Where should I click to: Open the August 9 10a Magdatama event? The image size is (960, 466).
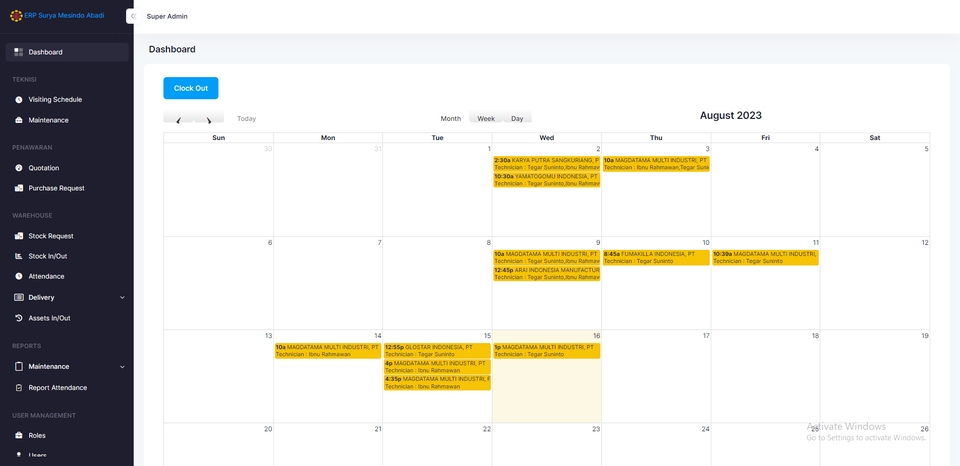pyautogui.click(x=547, y=257)
